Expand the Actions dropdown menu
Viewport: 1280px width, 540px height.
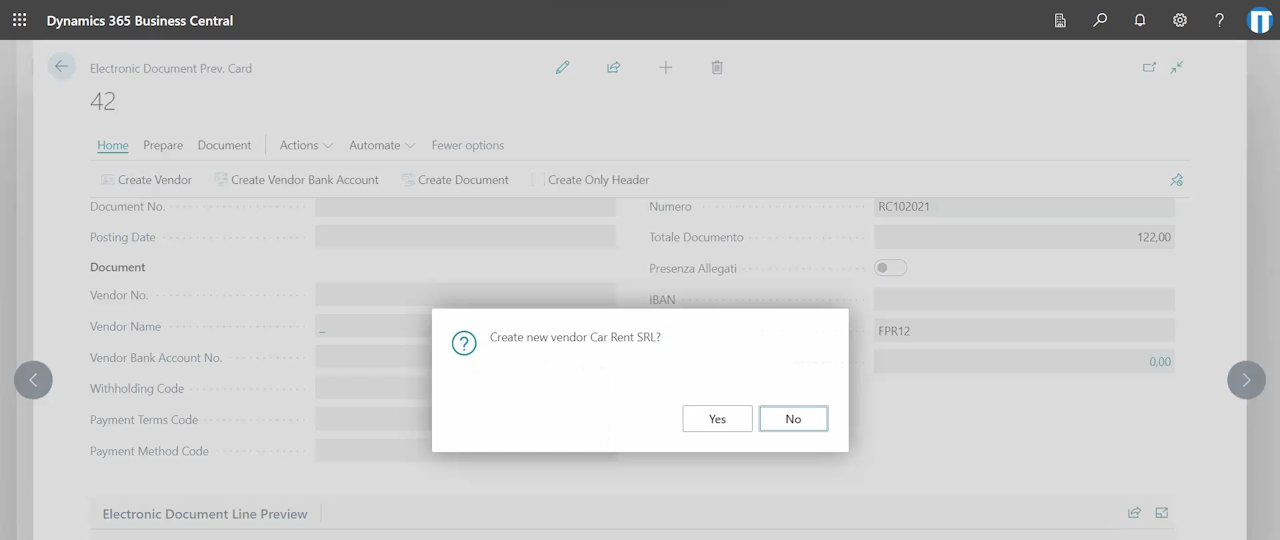pos(306,145)
